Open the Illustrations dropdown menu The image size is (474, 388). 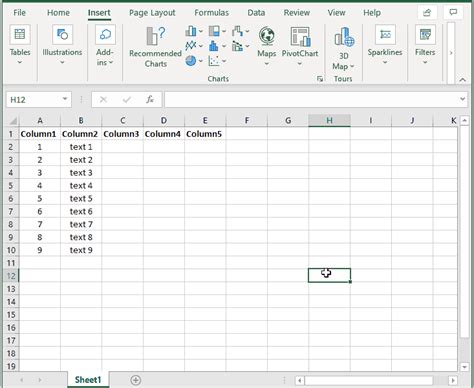[x=62, y=44]
